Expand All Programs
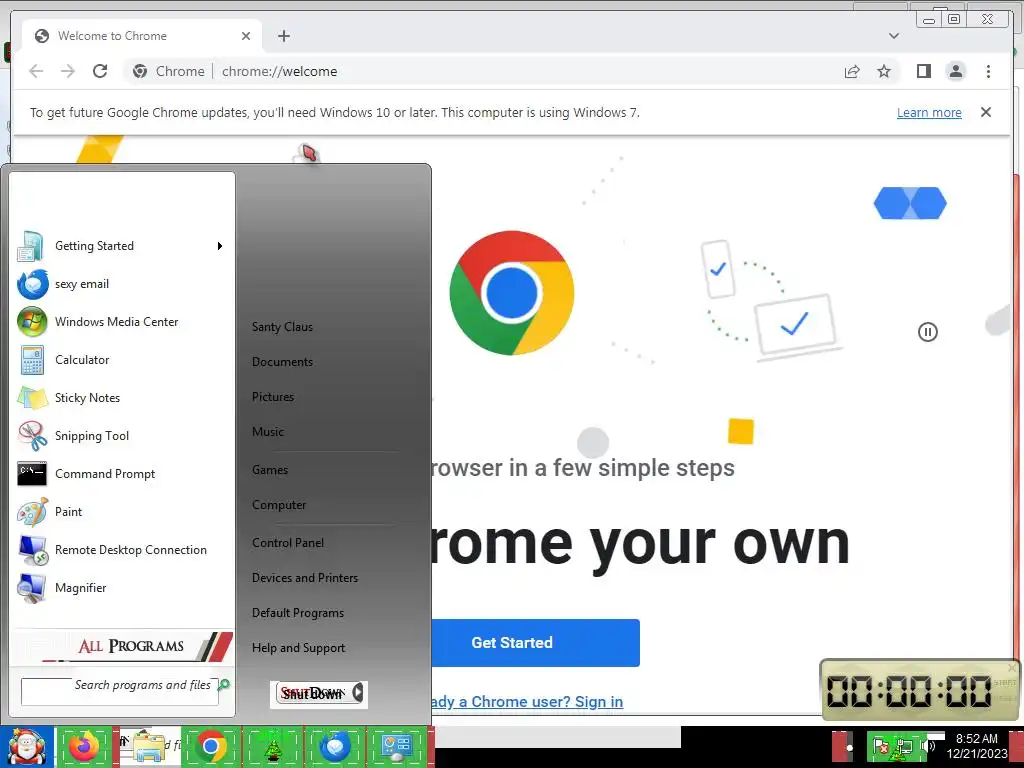 click(124, 646)
